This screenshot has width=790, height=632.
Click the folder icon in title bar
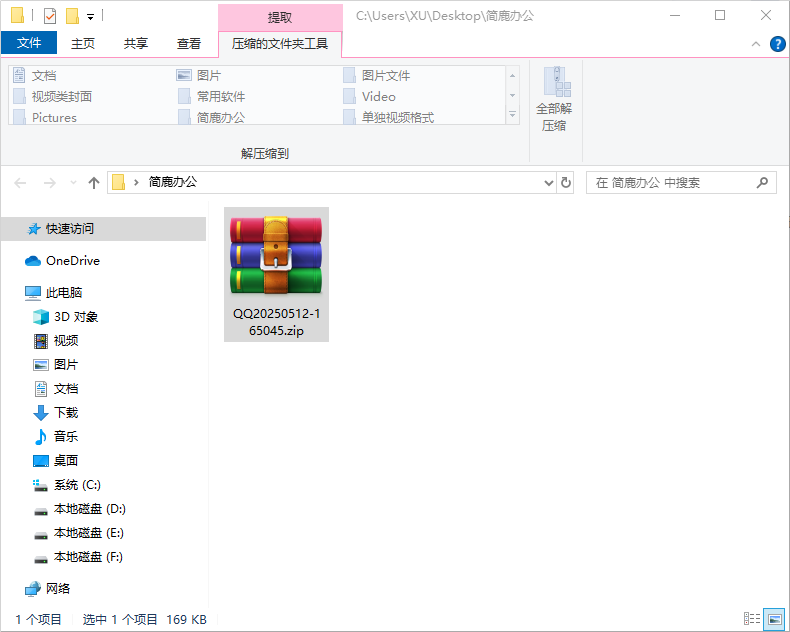tap(18, 16)
